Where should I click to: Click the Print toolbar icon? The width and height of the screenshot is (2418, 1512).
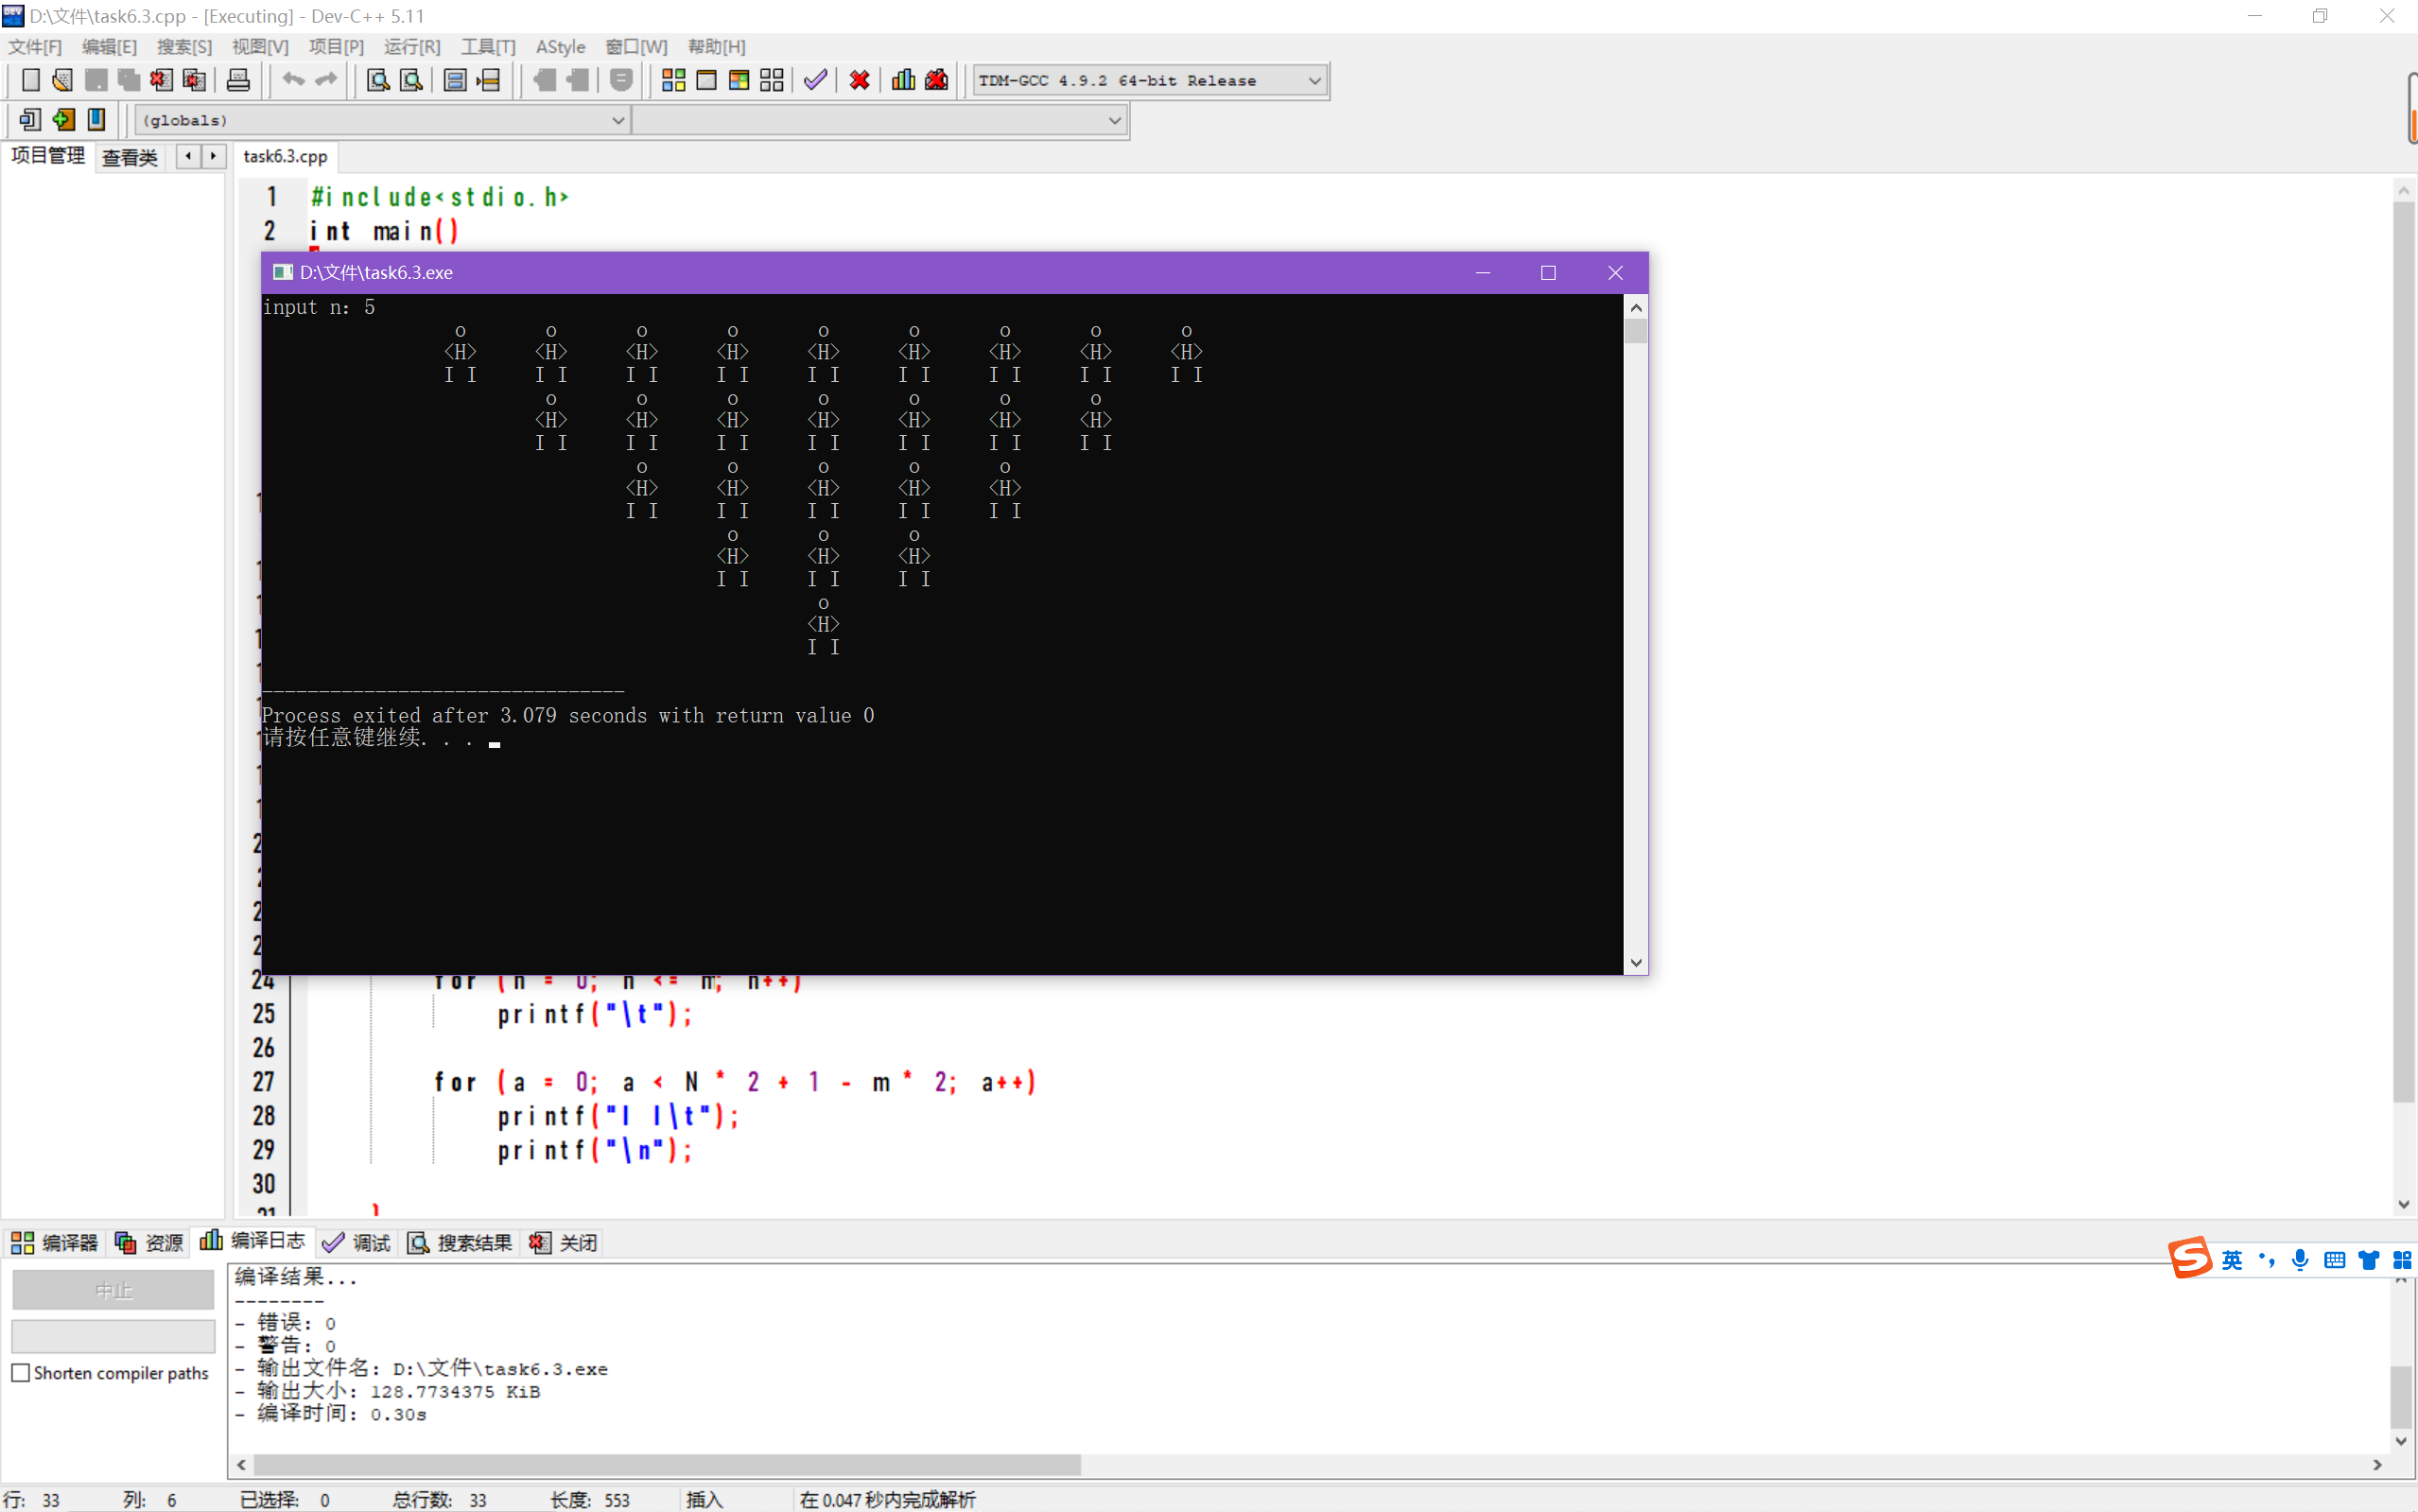click(238, 80)
